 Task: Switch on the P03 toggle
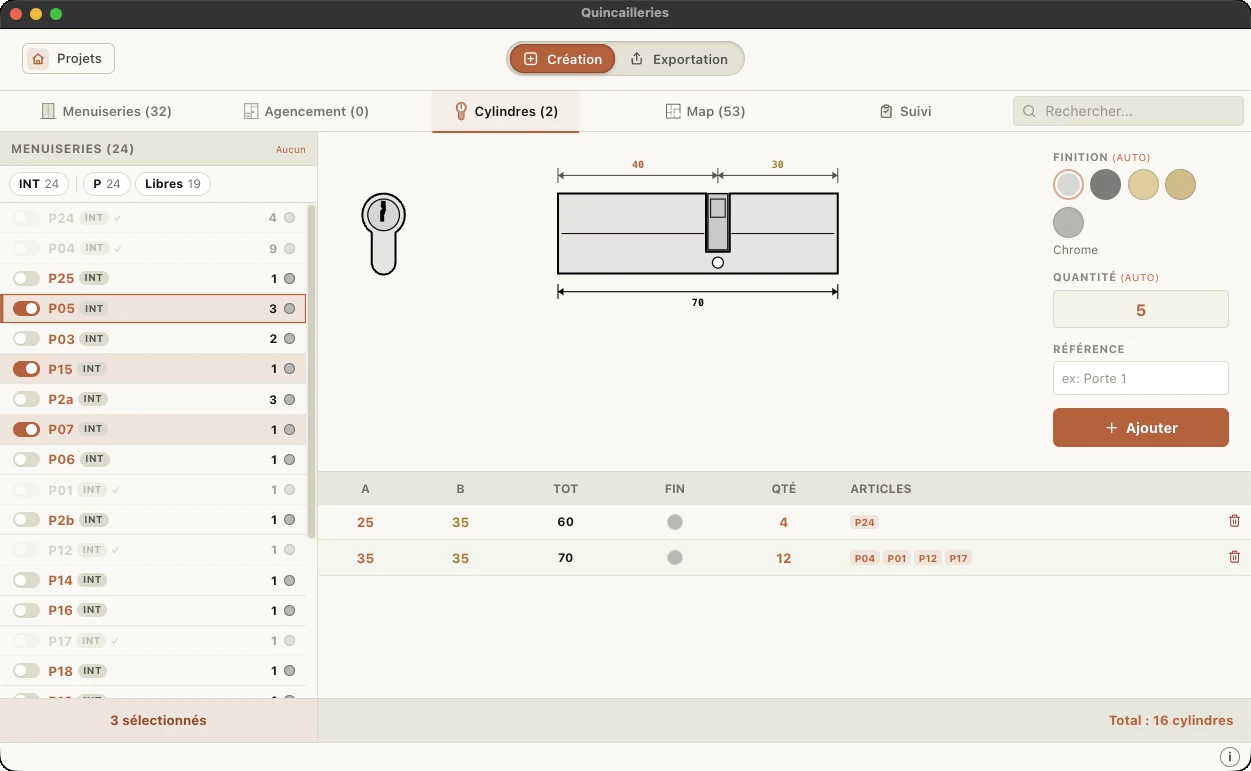coord(27,339)
